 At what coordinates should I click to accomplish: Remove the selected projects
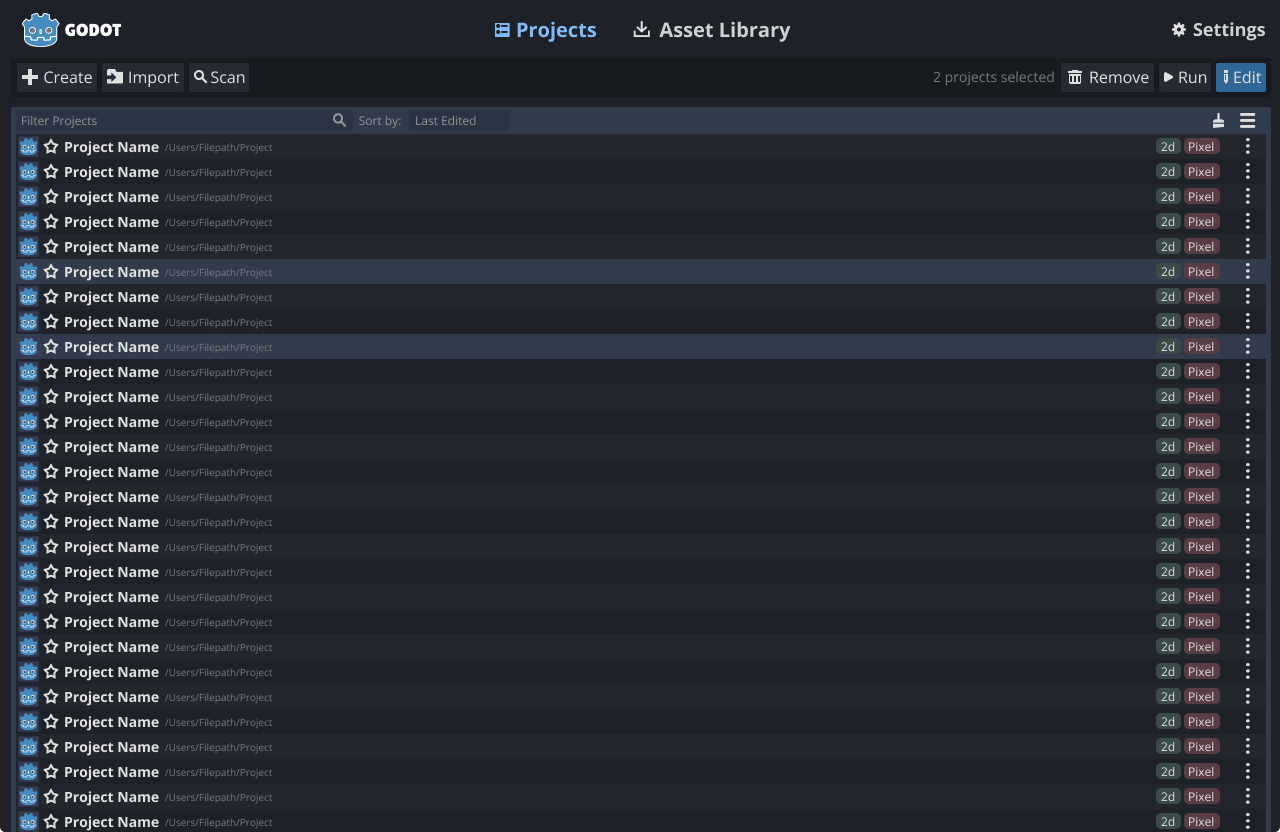(1107, 77)
